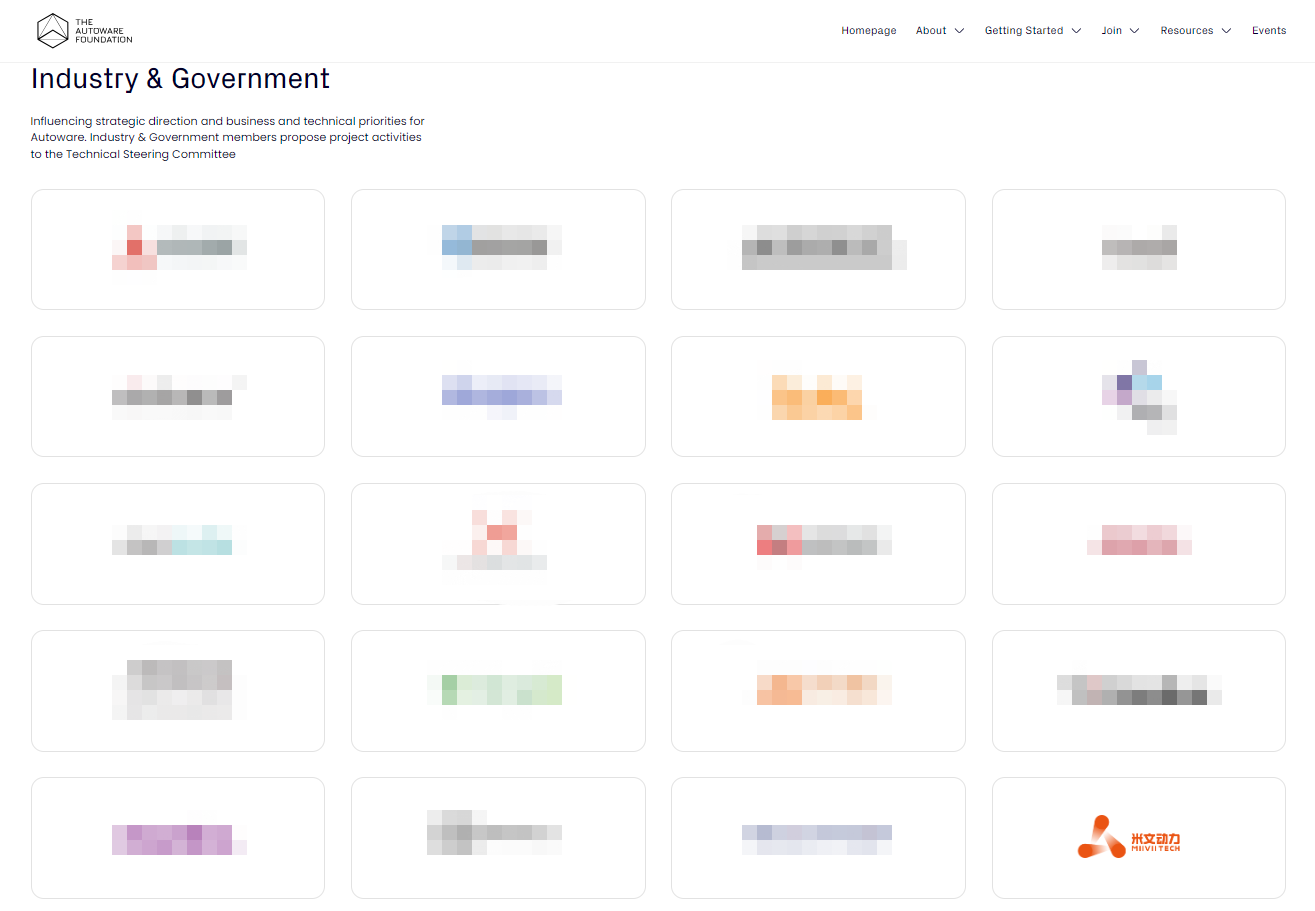This screenshot has width=1315, height=911.
Task: Open the Events page link
Action: (1268, 31)
